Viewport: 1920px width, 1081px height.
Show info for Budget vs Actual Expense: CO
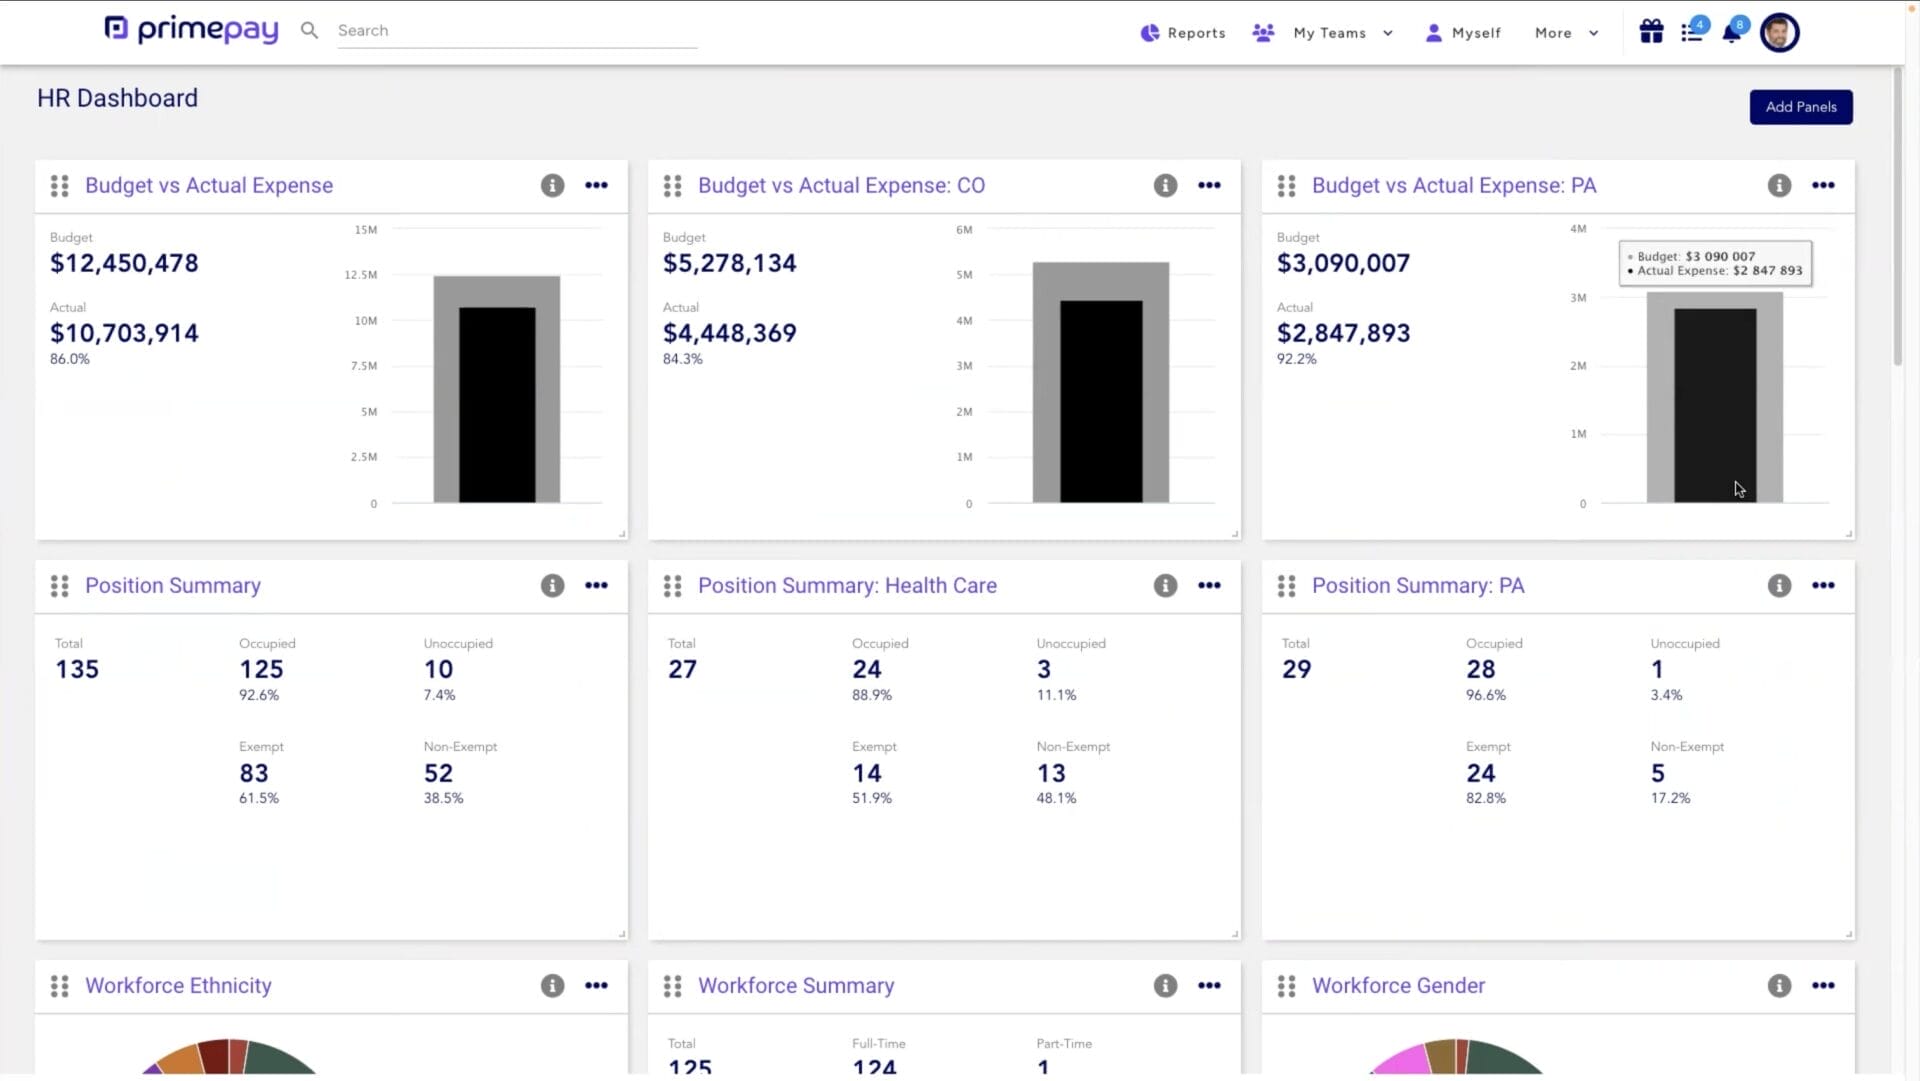[1165, 185]
